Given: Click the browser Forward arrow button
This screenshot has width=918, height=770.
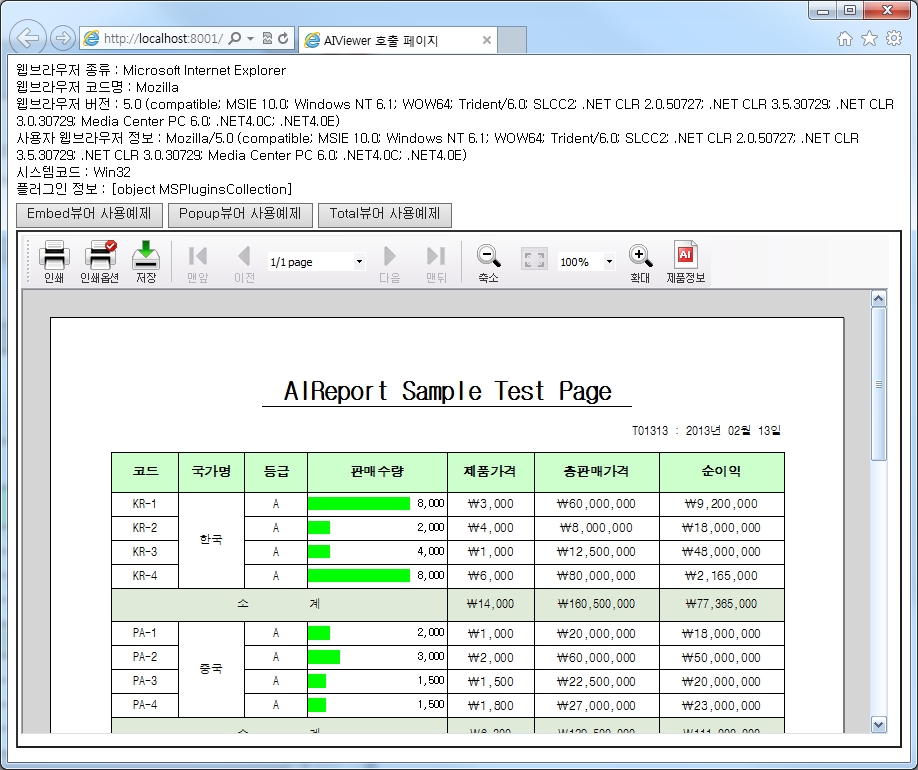Looking at the screenshot, I should coord(62,38).
